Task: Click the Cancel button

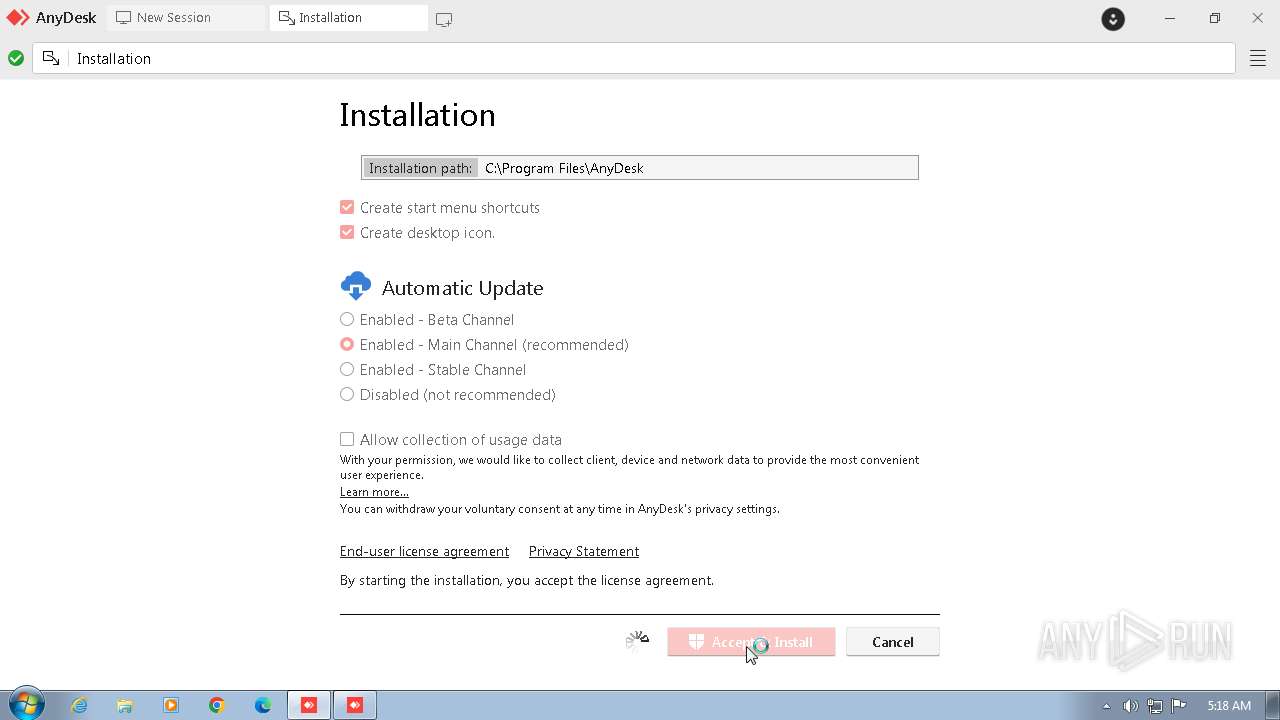Action: point(893,642)
